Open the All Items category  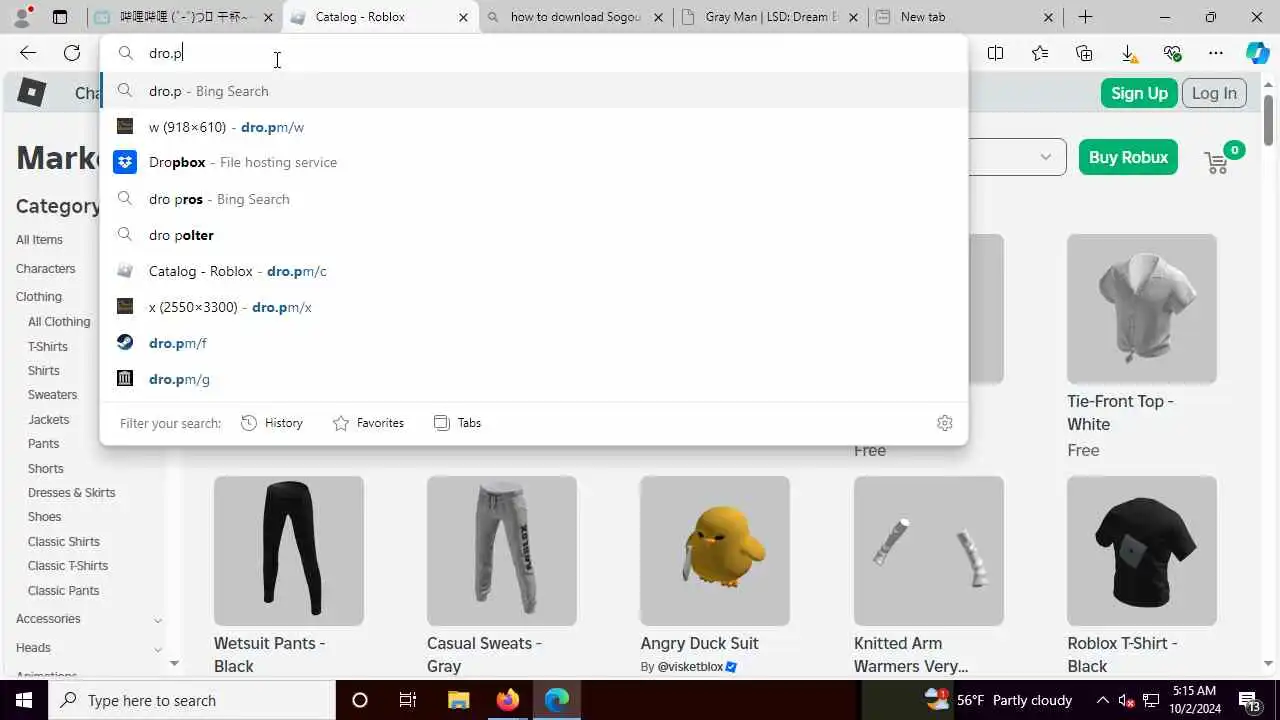tap(39, 240)
